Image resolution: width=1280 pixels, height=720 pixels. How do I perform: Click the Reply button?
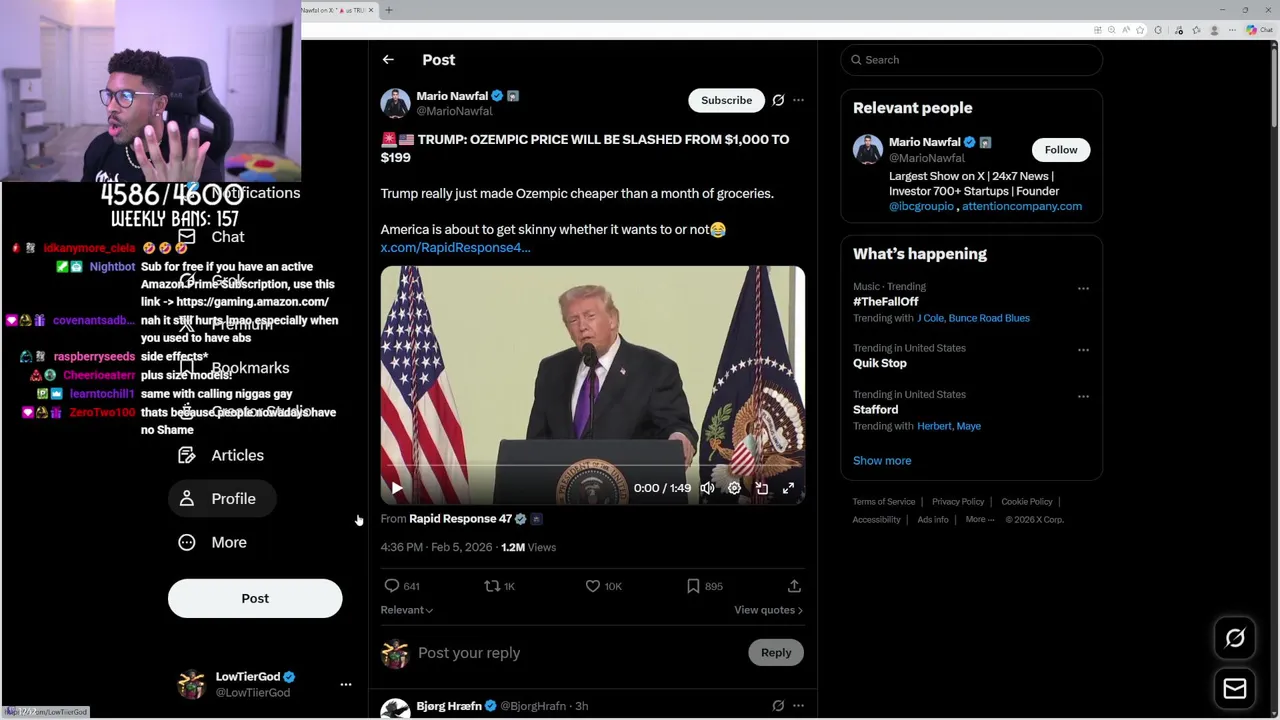(775, 653)
